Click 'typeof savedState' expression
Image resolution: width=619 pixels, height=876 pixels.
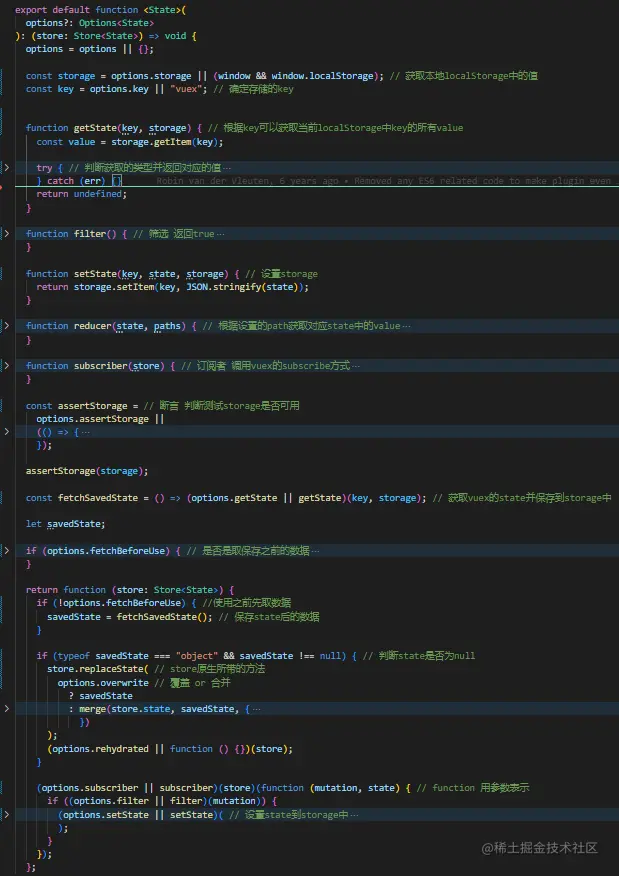(x=103, y=656)
